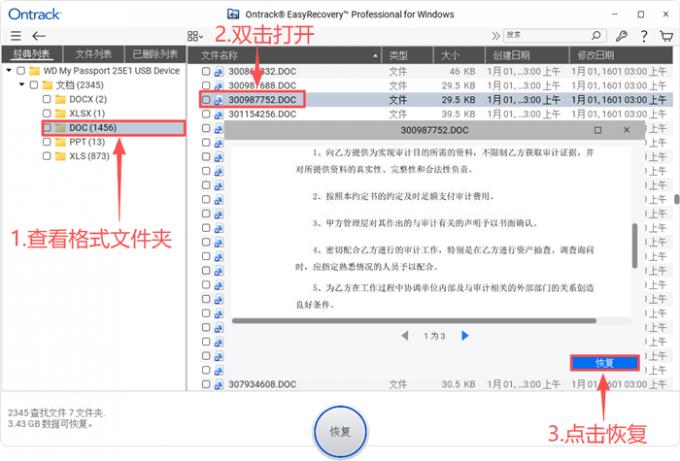
Task: Select file name 307934608.DOC
Action: 262,384
